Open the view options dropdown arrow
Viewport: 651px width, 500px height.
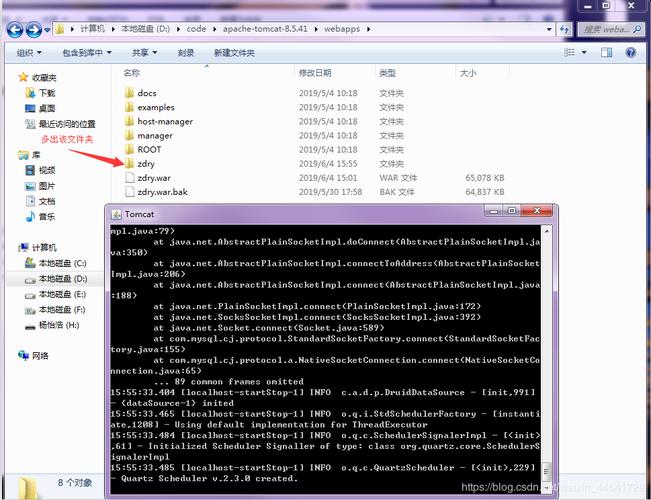point(584,52)
